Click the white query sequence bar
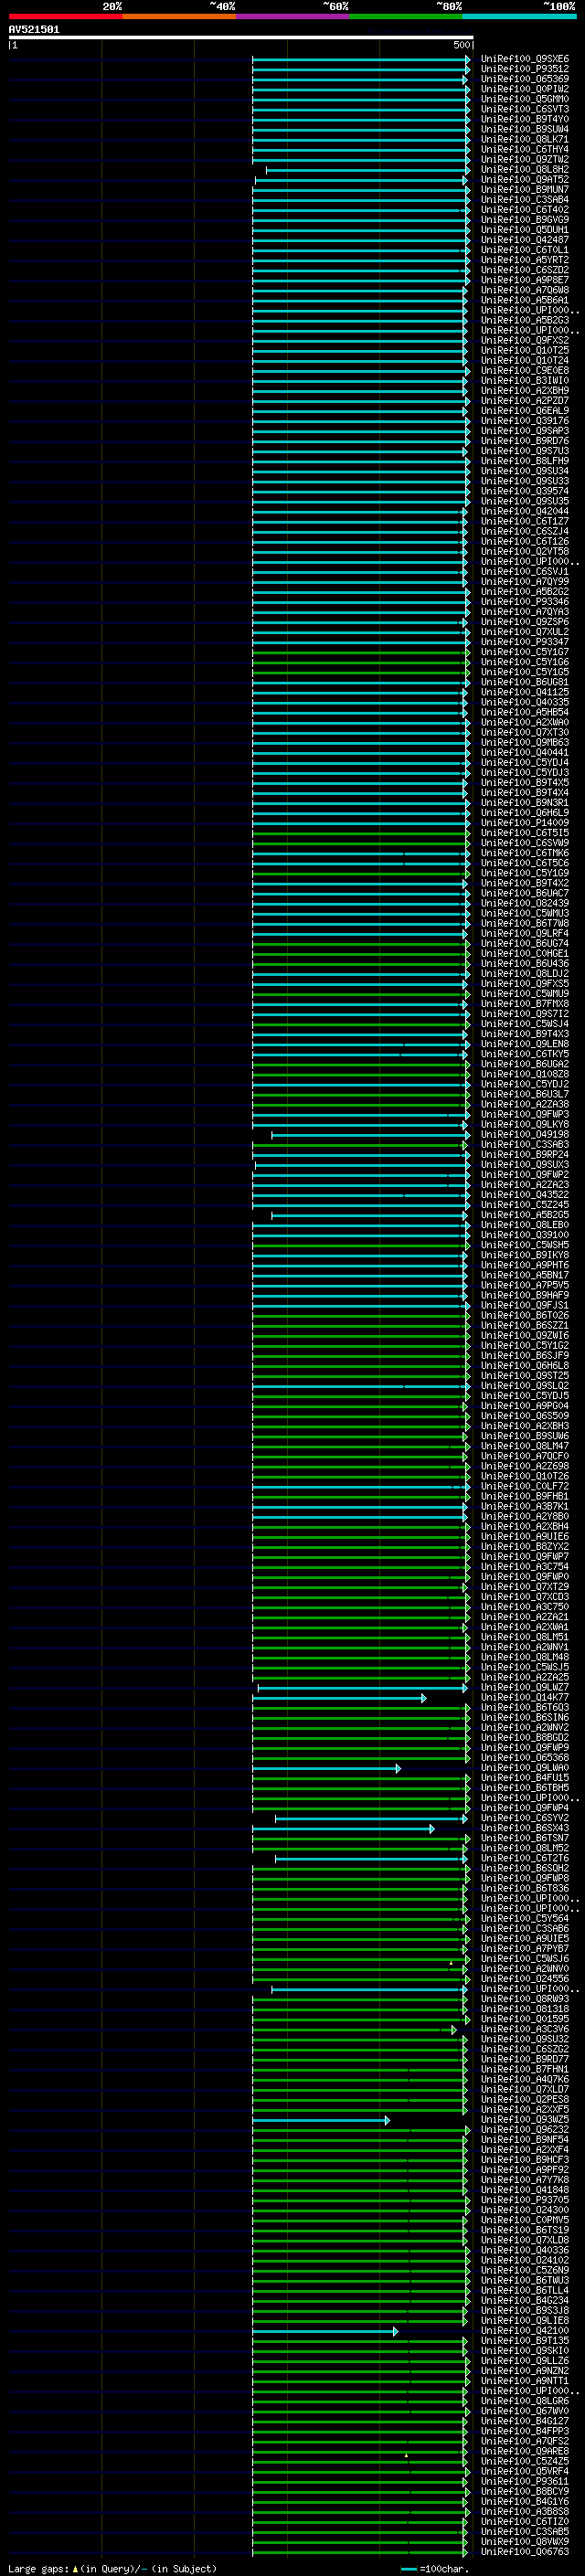The width and height of the screenshot is (585, 2576). click(241, 38)
